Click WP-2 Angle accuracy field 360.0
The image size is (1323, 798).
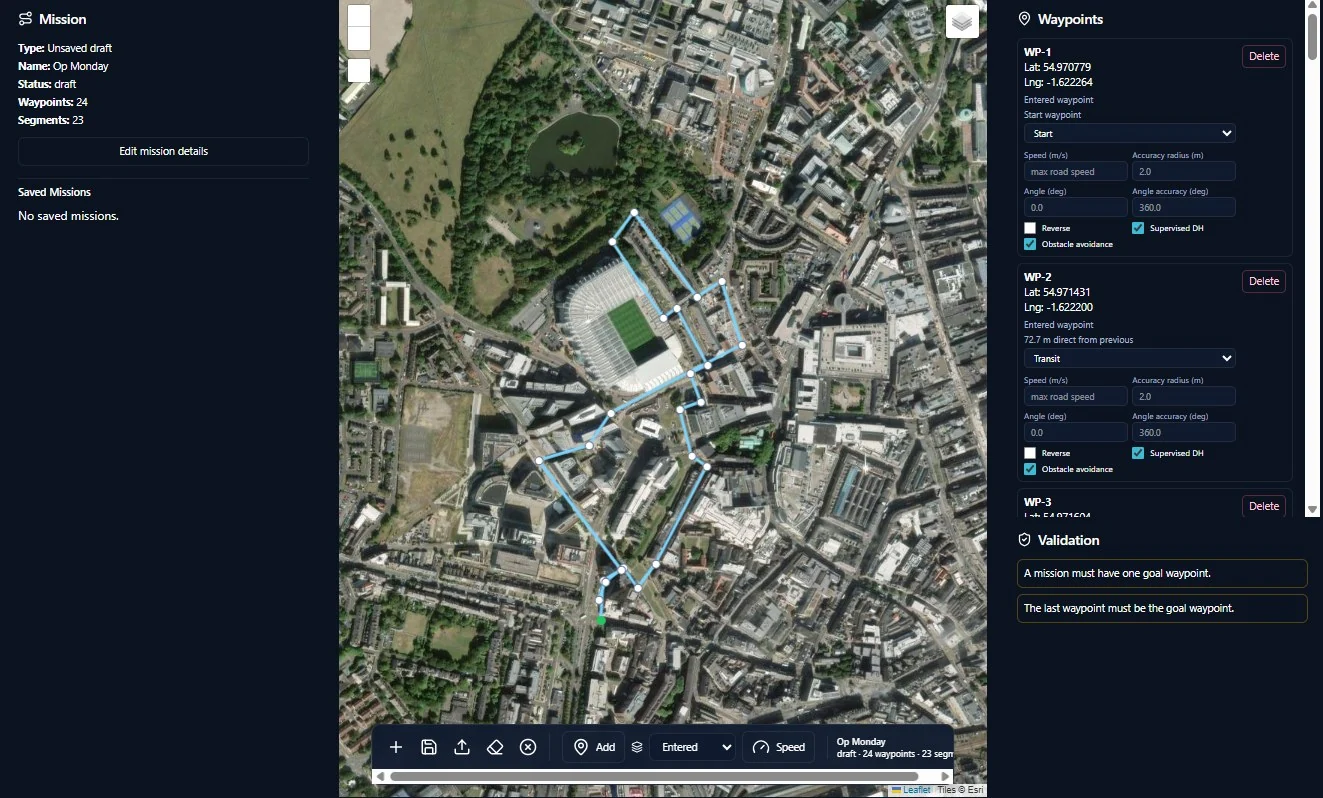pos(1184,433)
